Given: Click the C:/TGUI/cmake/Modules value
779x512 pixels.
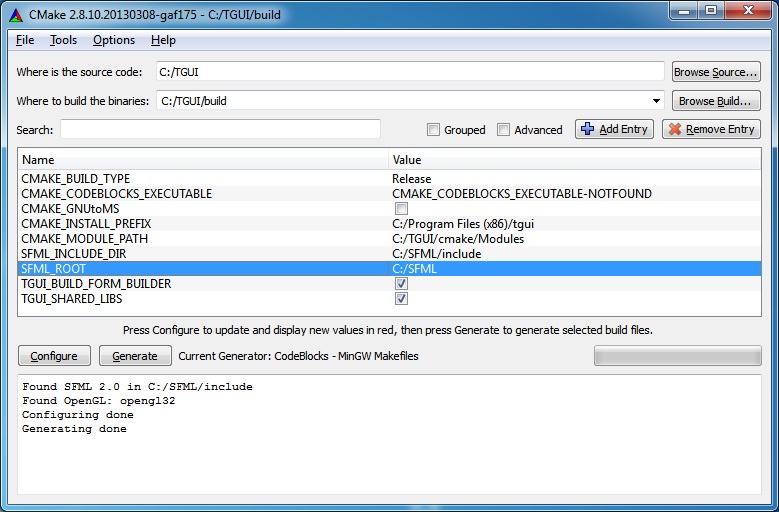Looking at the screenshot, I should click(458, 239).
